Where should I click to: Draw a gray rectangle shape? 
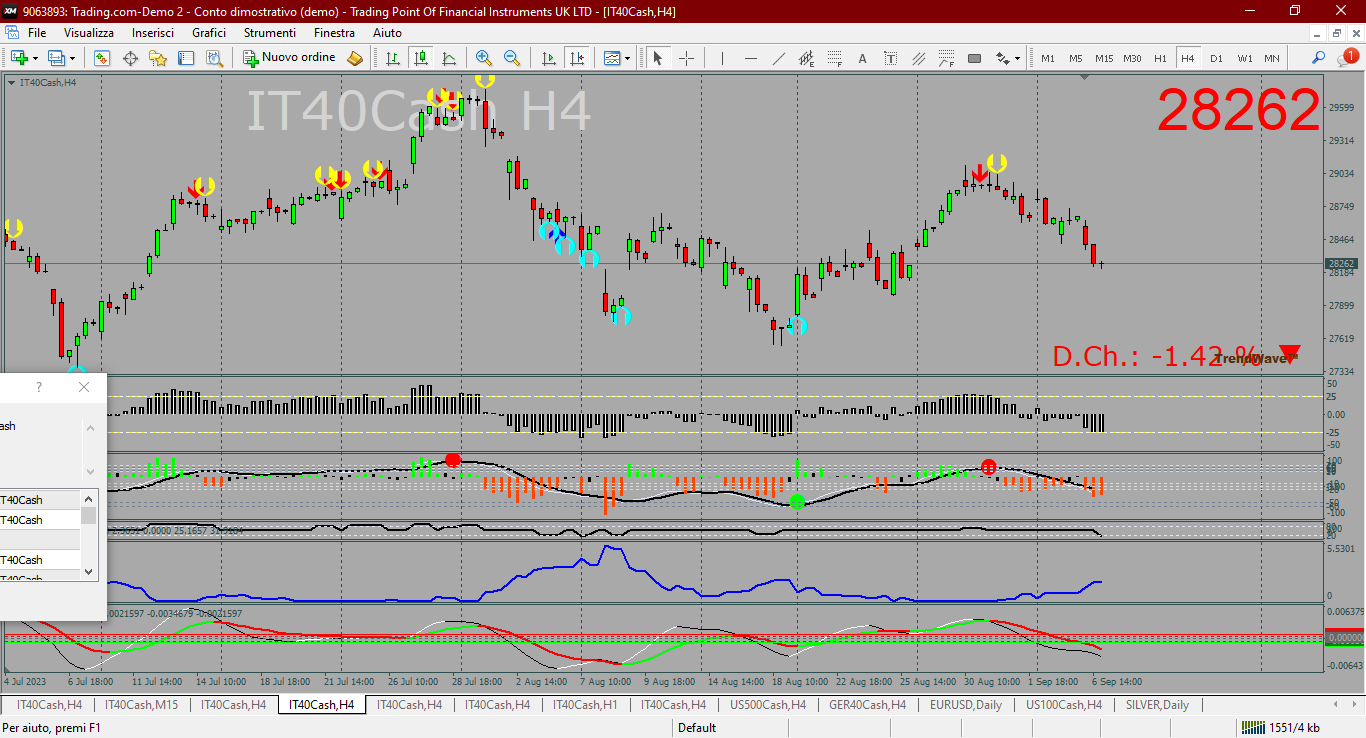(x=974, y=58)
